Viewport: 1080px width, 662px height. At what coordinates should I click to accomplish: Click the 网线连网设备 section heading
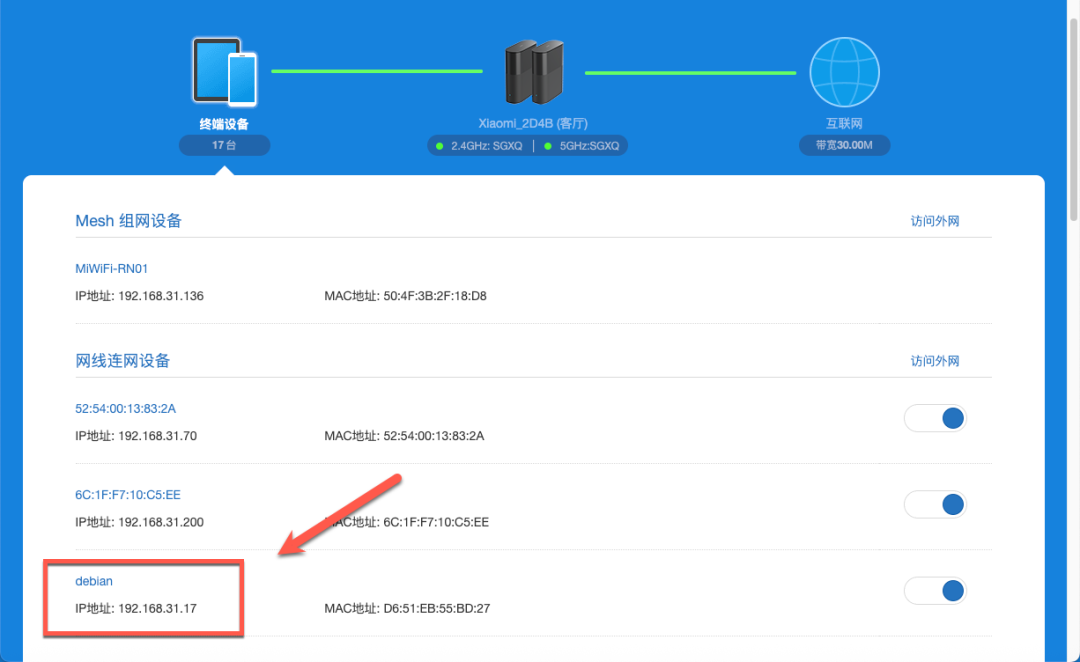pos(123,361)
